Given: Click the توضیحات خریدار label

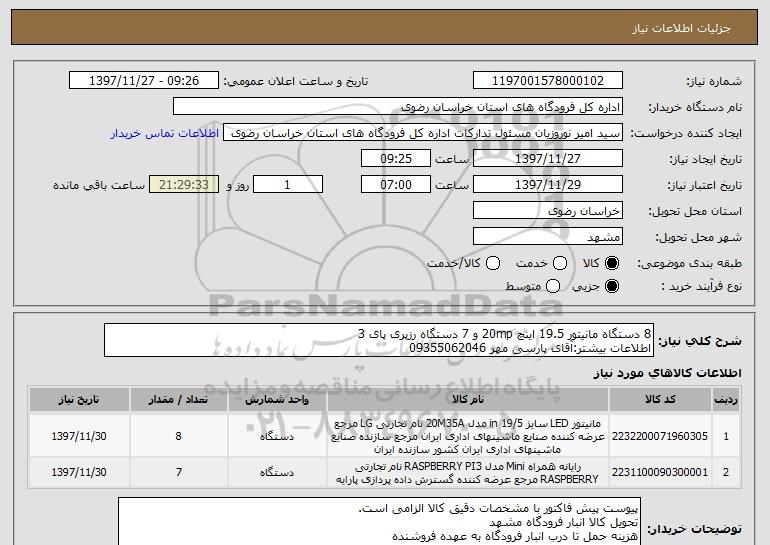Looking at the screenshot, I should point(694,529).
